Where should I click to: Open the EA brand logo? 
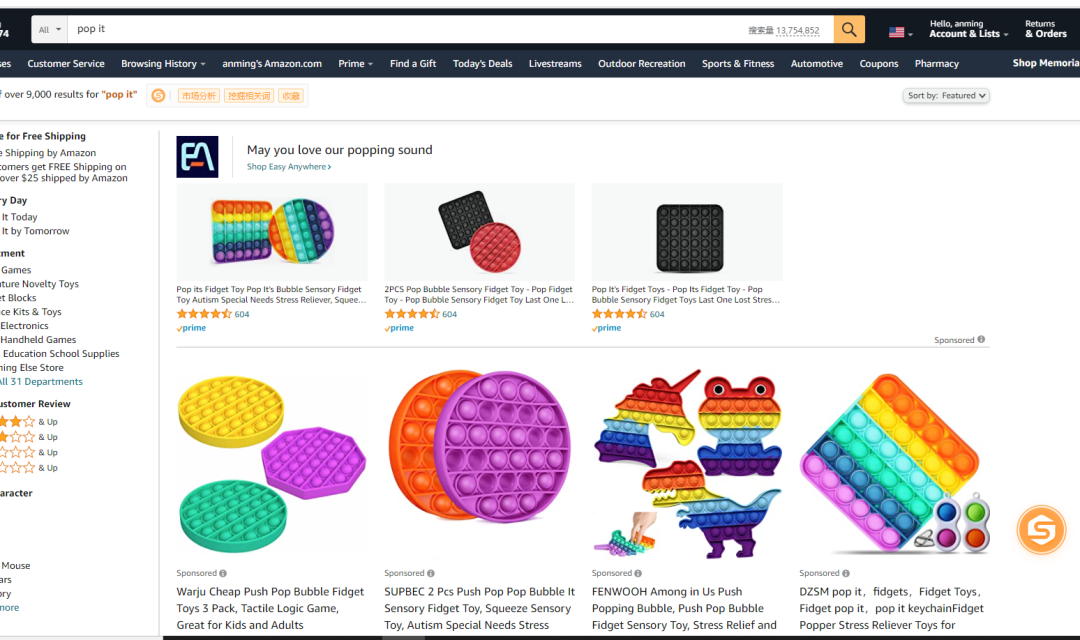coord(197,157)
